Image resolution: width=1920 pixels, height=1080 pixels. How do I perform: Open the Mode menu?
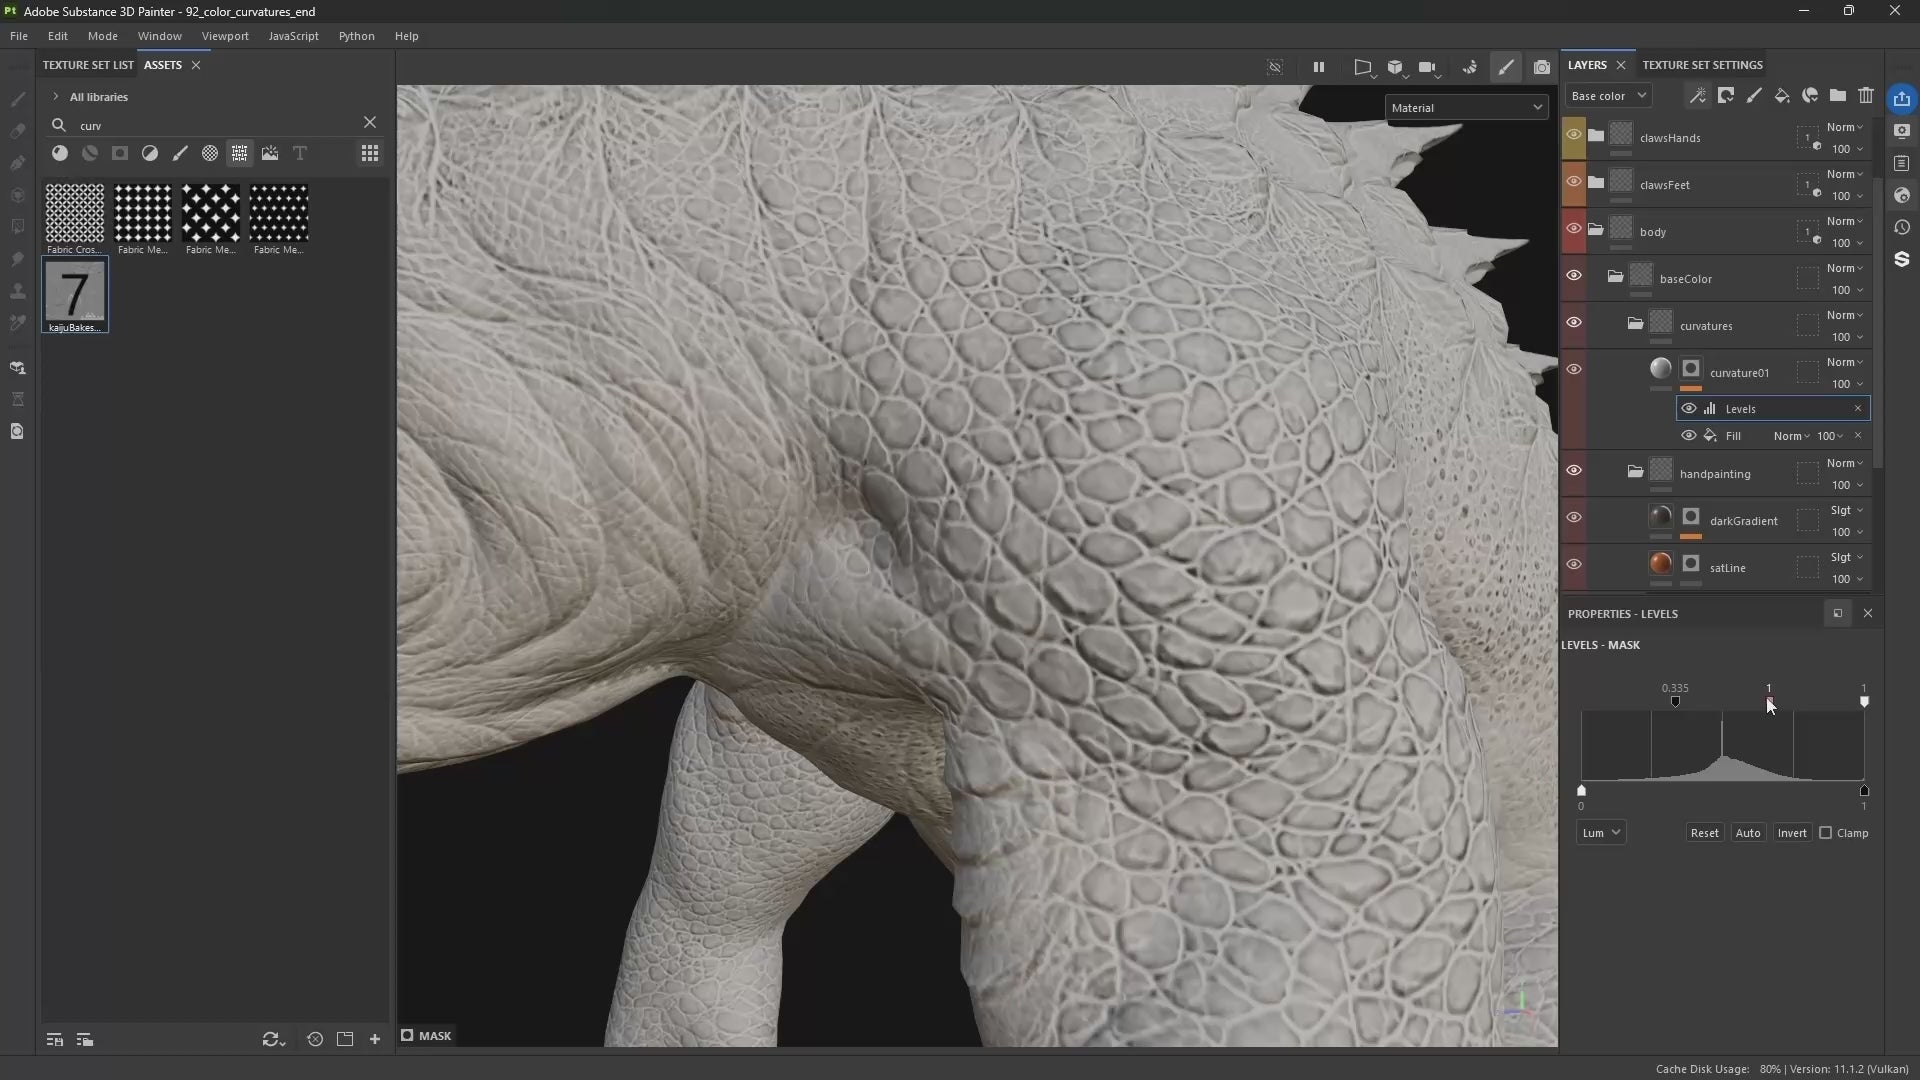[103, 36]
